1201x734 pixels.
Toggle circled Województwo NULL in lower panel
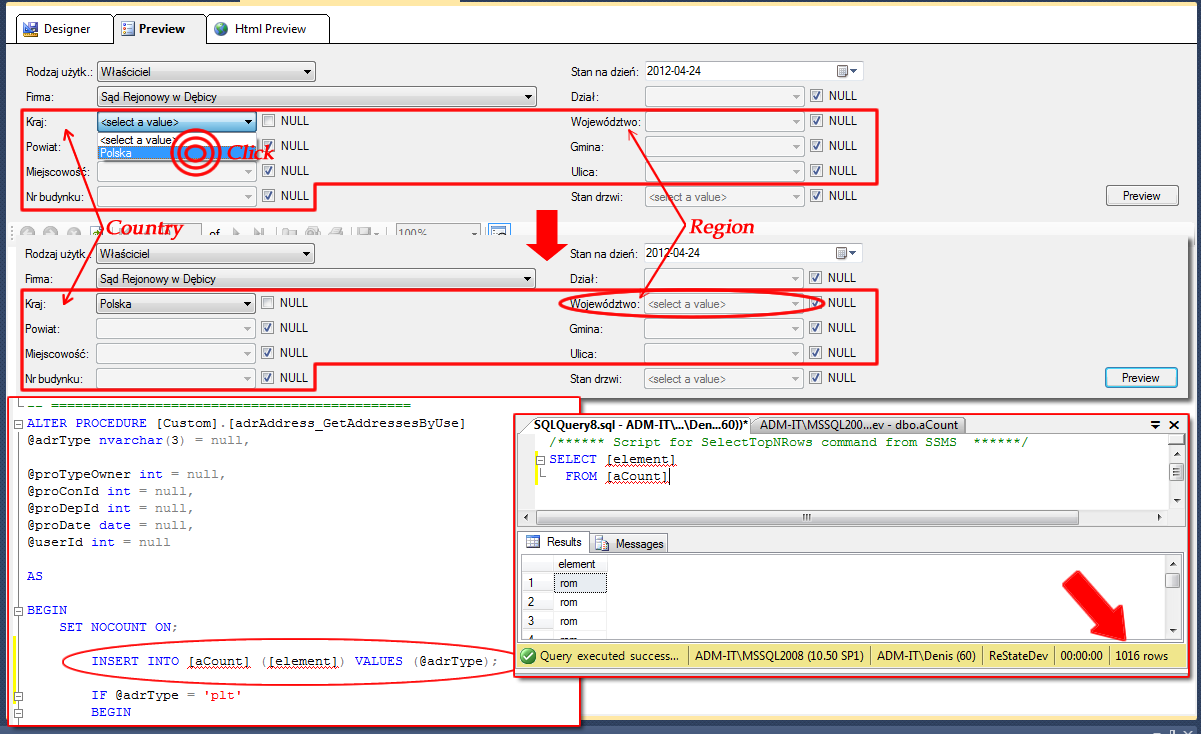click(x=816, y=303)
